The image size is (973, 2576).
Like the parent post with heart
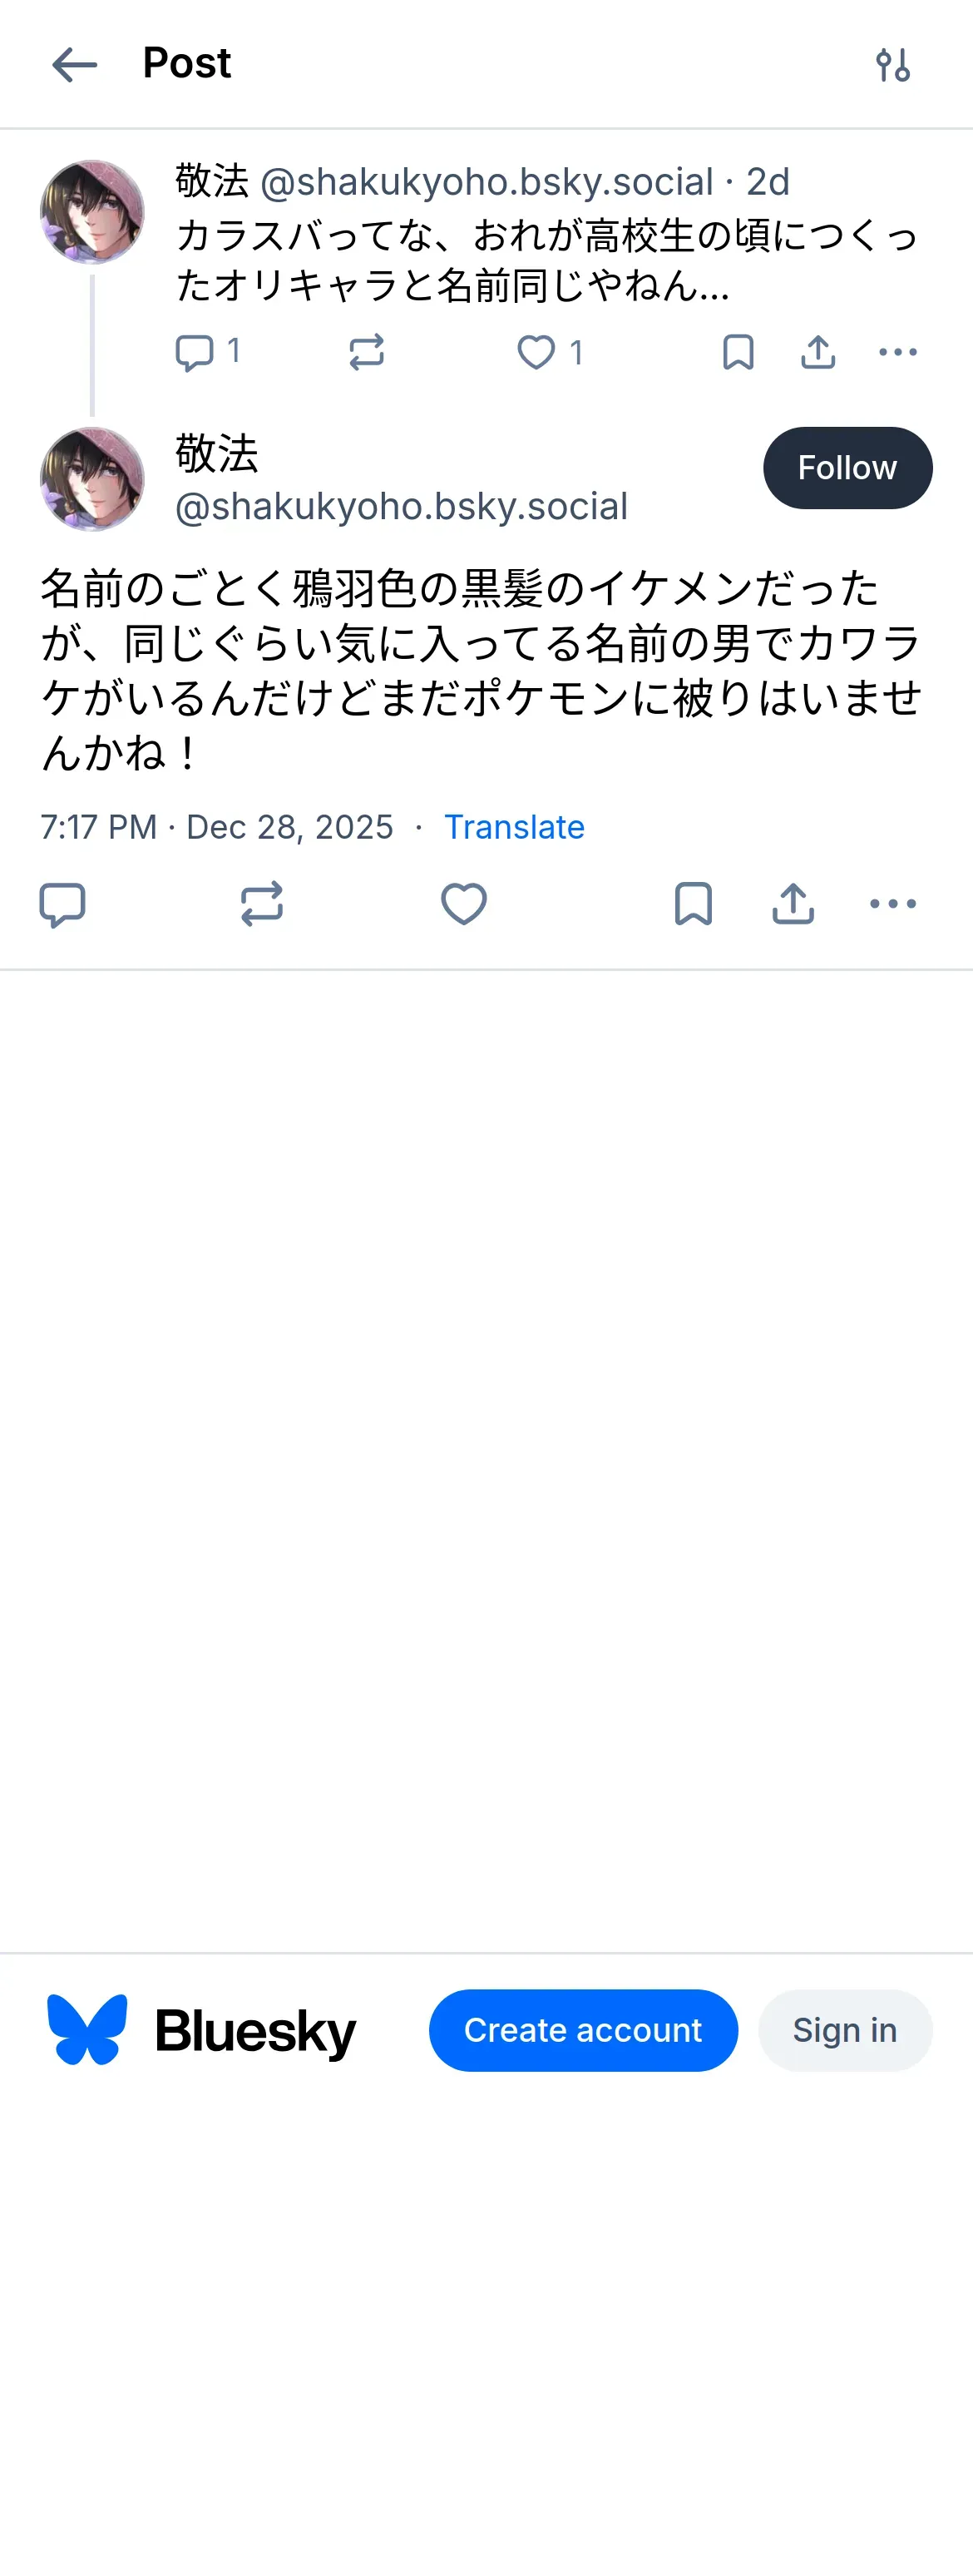[x=537, y=352]
